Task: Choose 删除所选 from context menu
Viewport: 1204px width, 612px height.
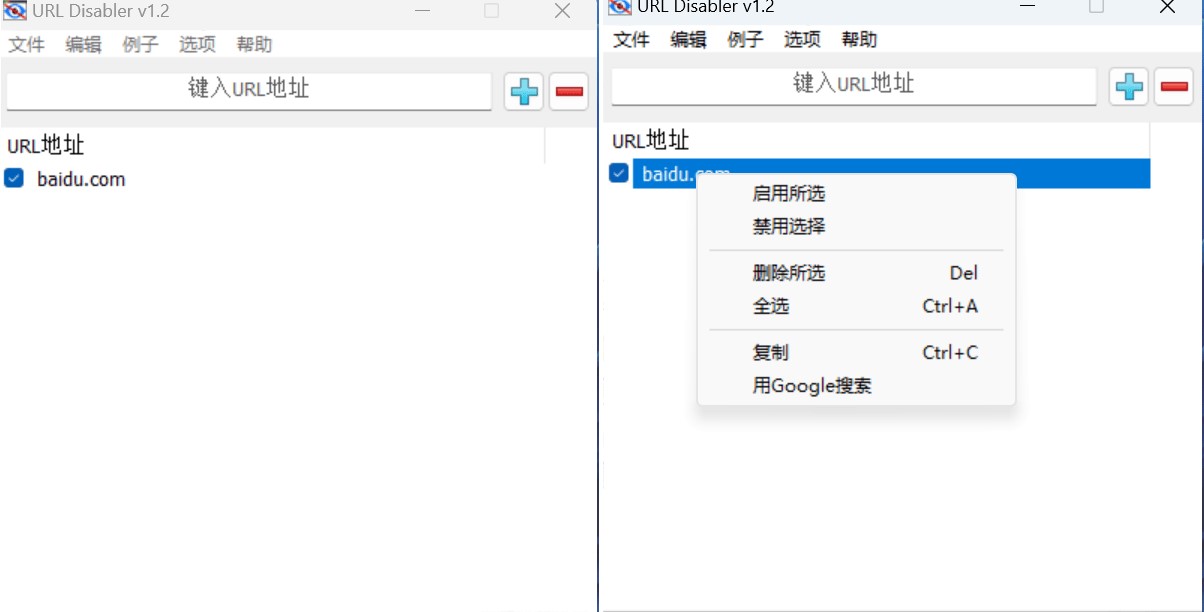Action: 856,273
